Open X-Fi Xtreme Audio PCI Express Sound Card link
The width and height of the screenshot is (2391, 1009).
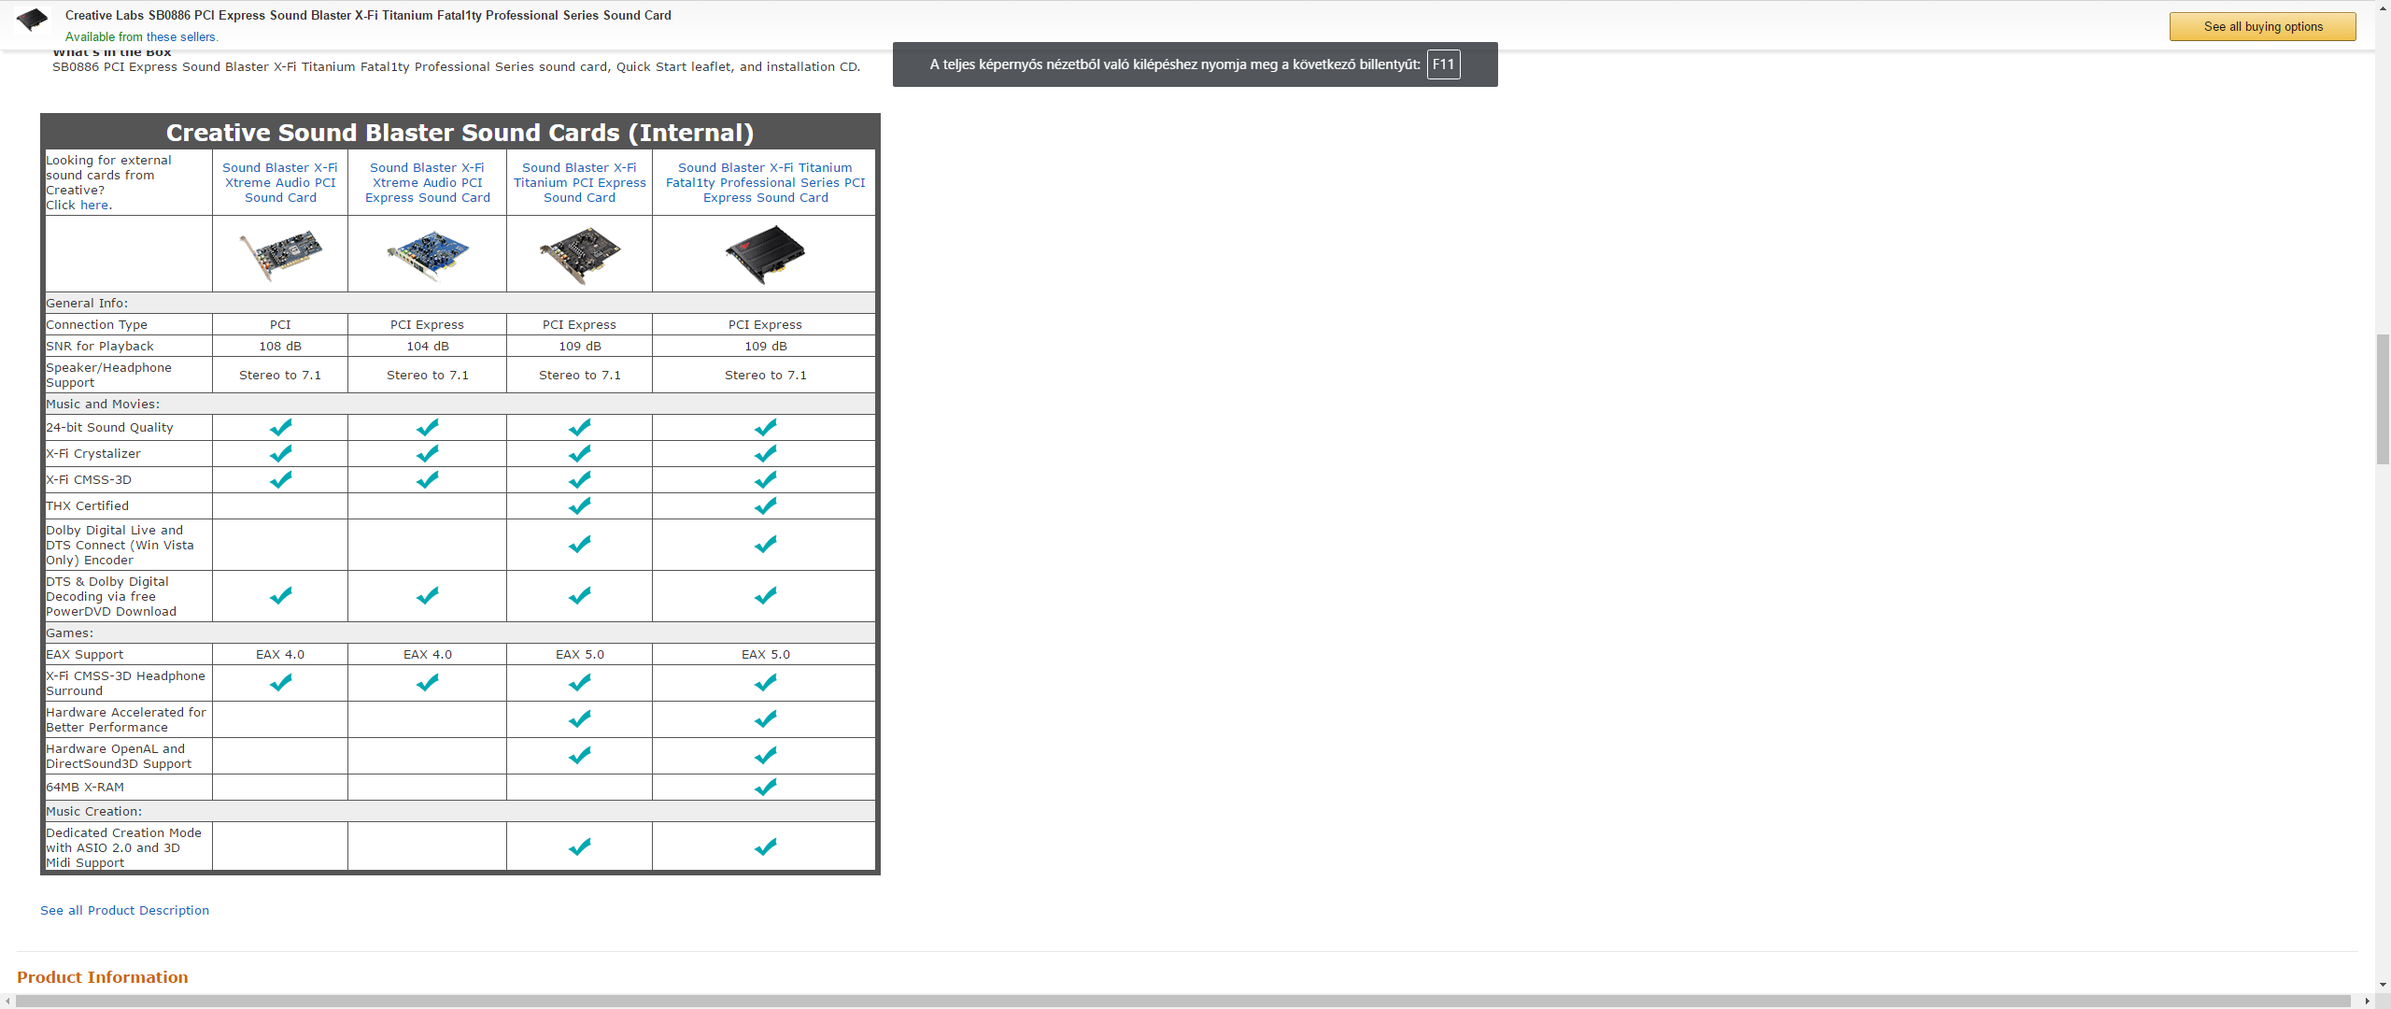pos(427,183)
